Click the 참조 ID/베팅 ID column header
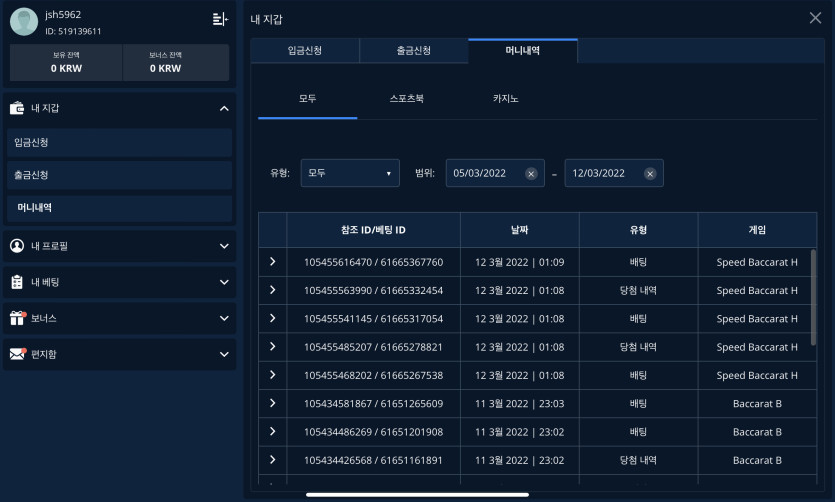This screenshot has height=502, width=835. click(373, 230)
